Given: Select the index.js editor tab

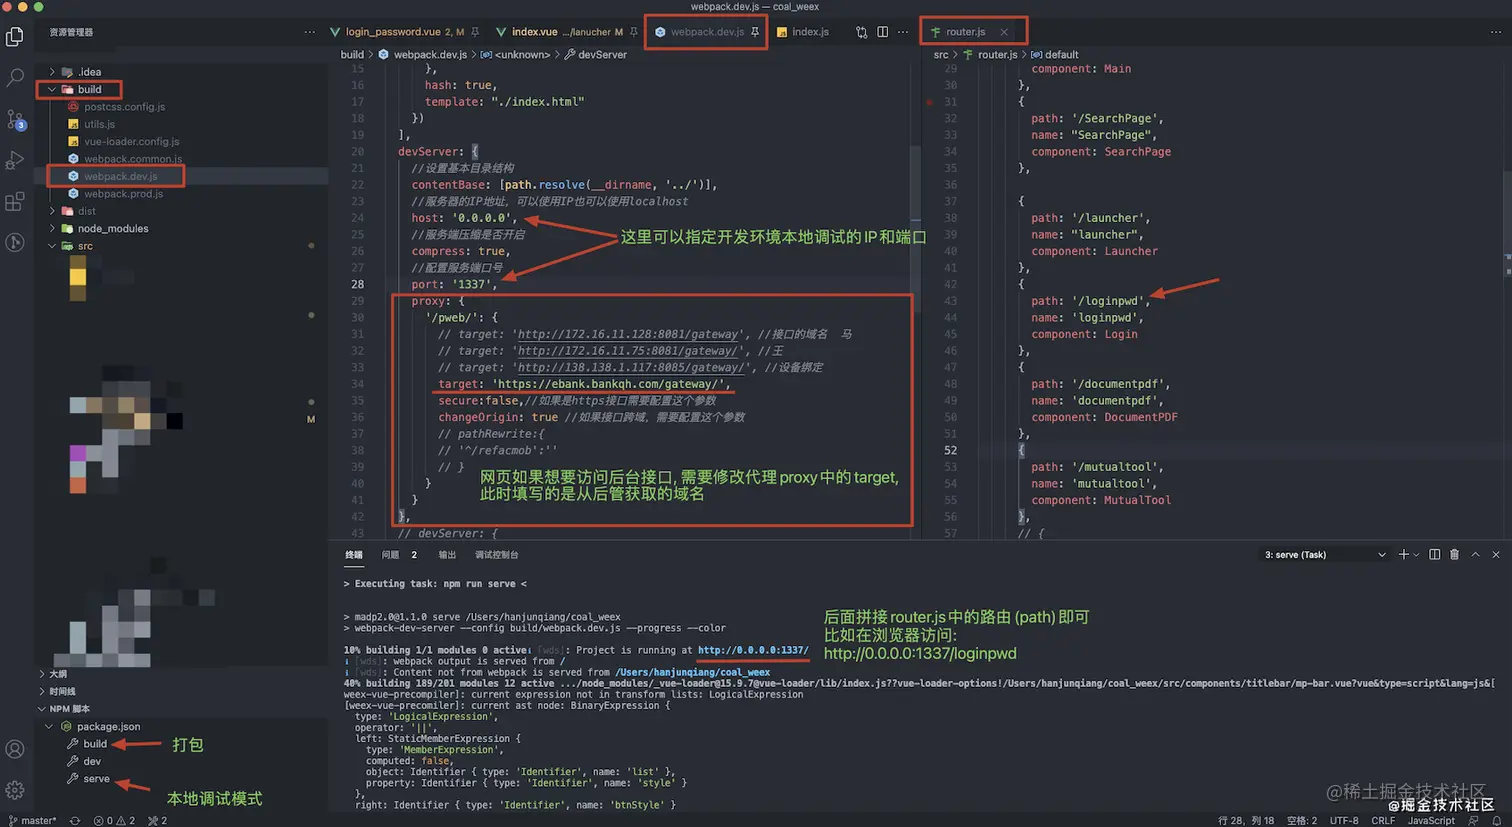Looking at the screenshot, I should coord(804,32).
